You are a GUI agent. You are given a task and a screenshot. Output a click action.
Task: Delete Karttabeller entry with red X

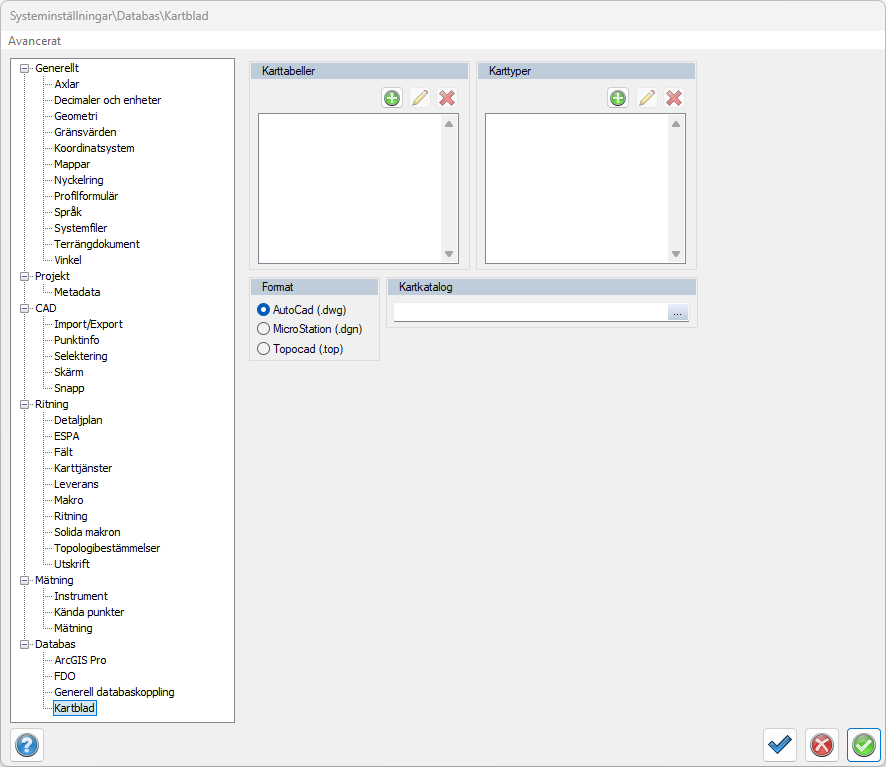point(447,98)
